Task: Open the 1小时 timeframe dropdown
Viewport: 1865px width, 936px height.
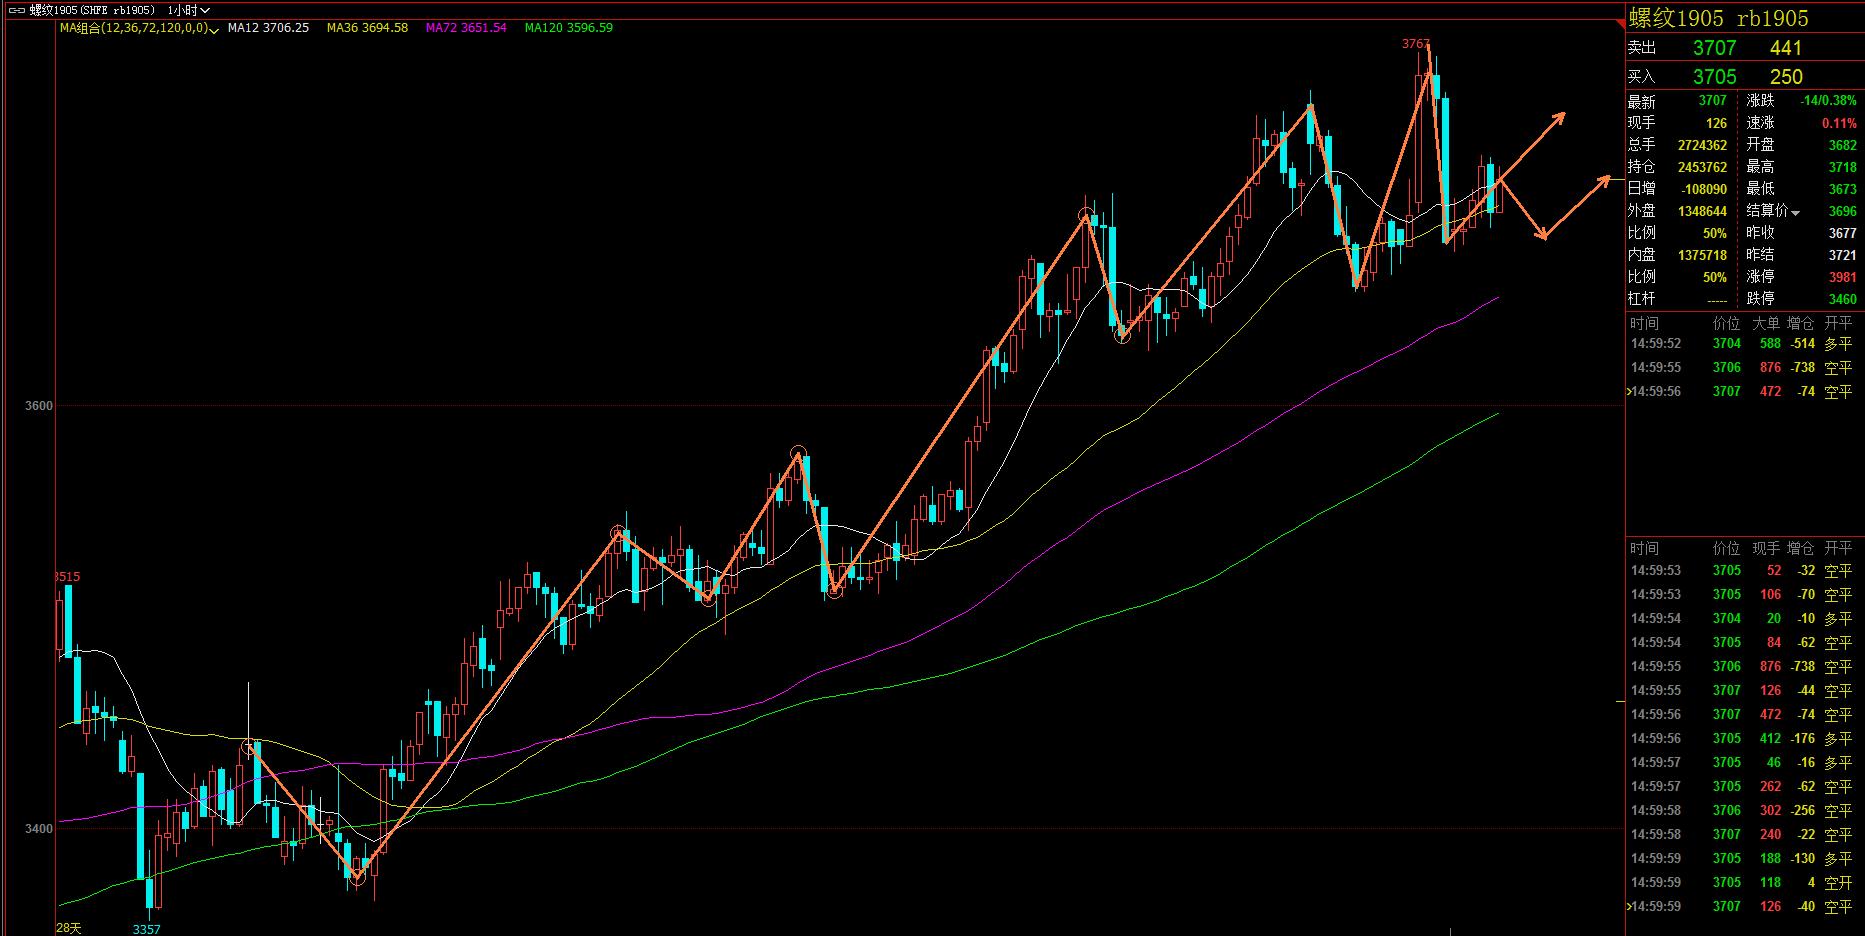Action: tap(187, 10)
